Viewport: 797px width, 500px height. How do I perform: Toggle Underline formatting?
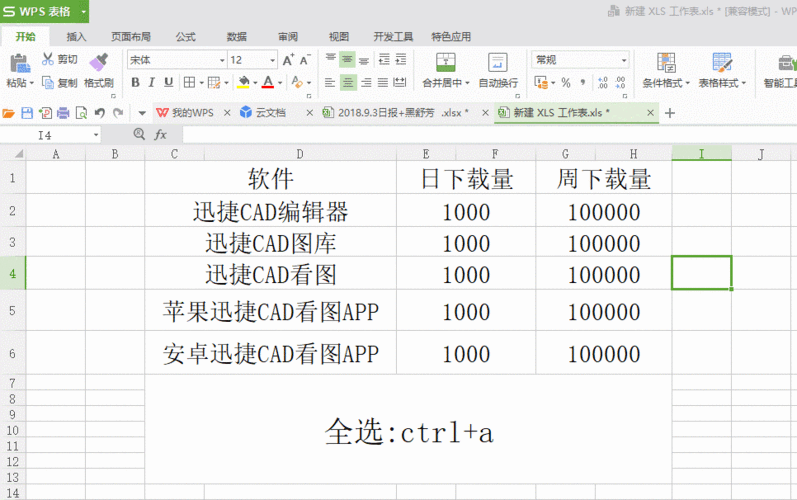click(x=169, y=82)
